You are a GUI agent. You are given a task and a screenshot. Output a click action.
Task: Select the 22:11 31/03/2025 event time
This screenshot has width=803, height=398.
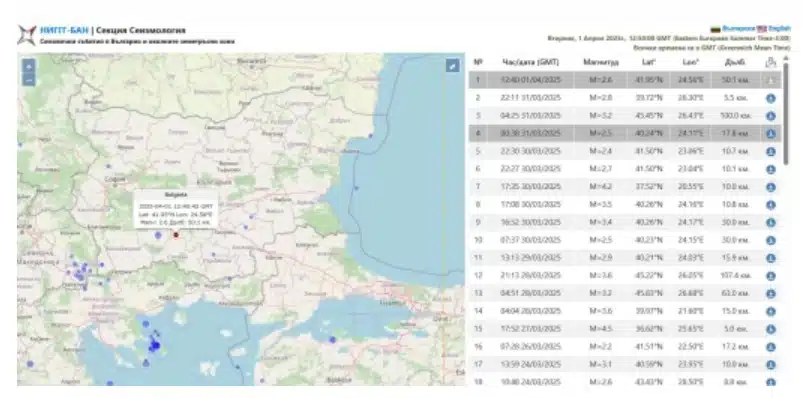[x=531, y=98]
